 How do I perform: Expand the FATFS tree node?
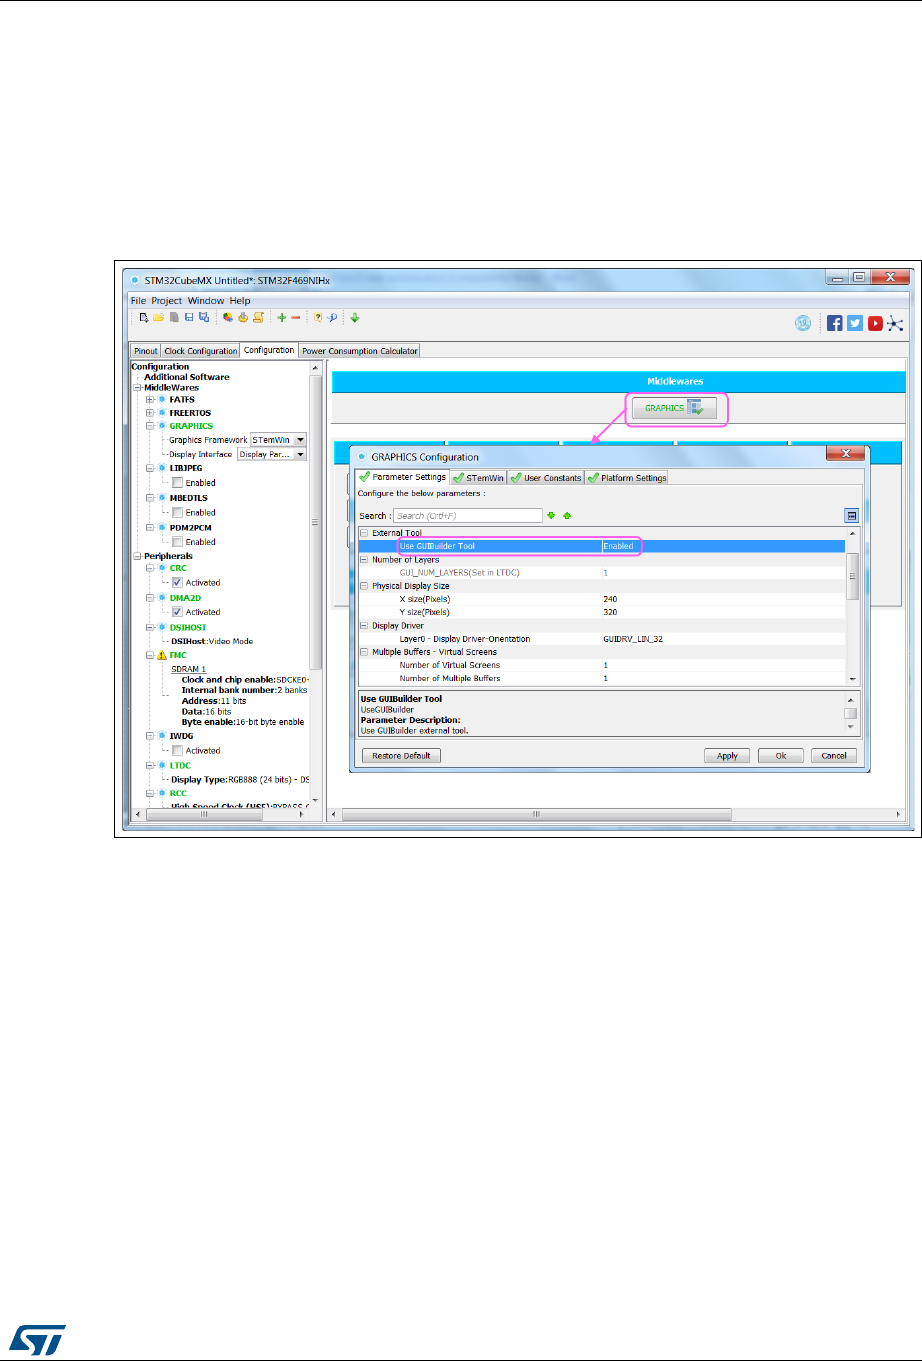150,400
